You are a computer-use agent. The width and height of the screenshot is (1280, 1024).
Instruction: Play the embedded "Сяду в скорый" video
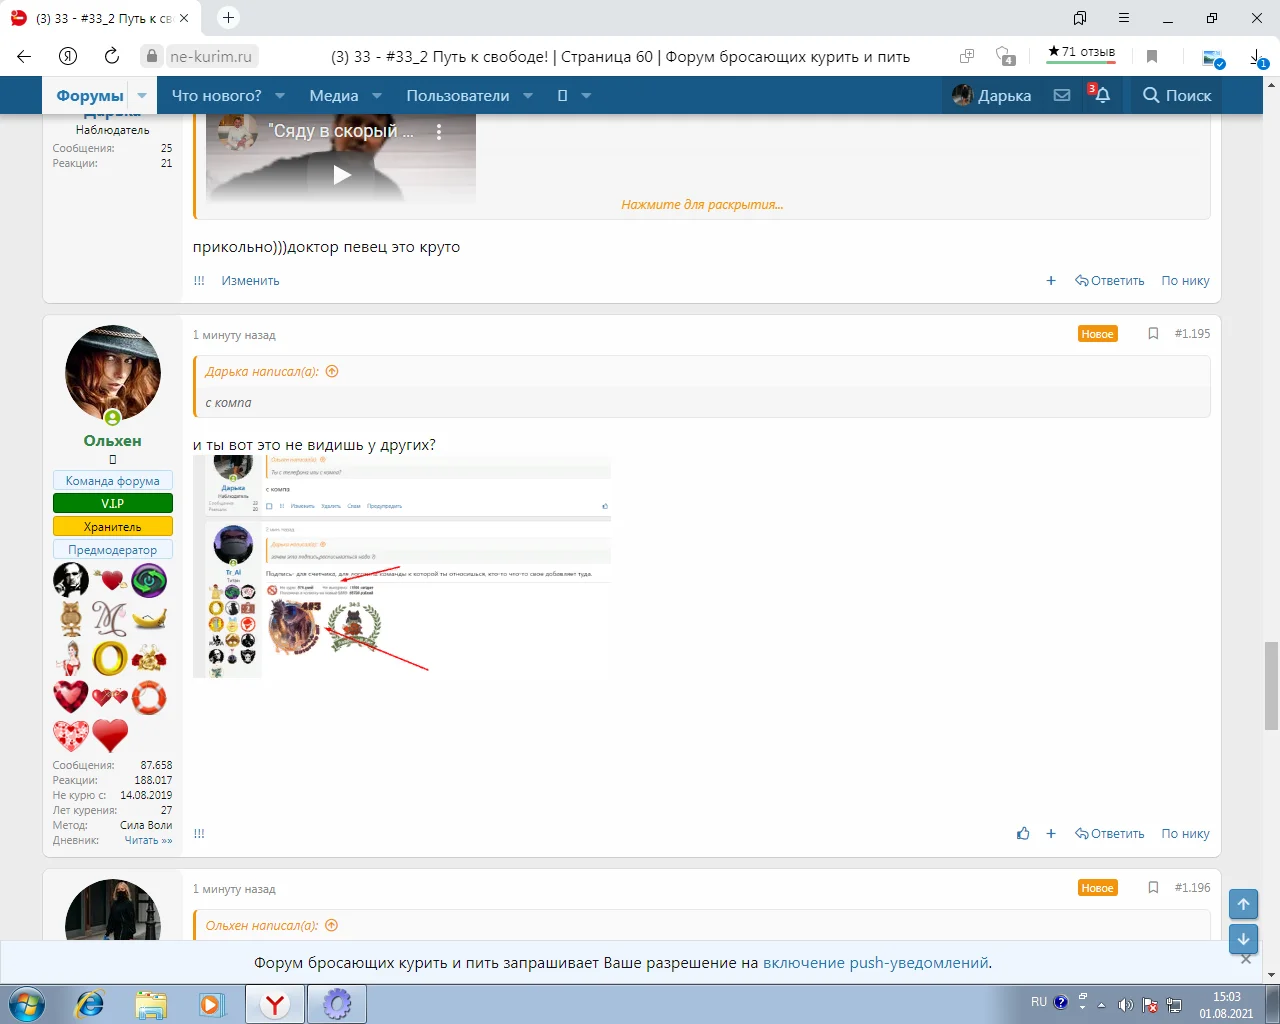point(342,175)
